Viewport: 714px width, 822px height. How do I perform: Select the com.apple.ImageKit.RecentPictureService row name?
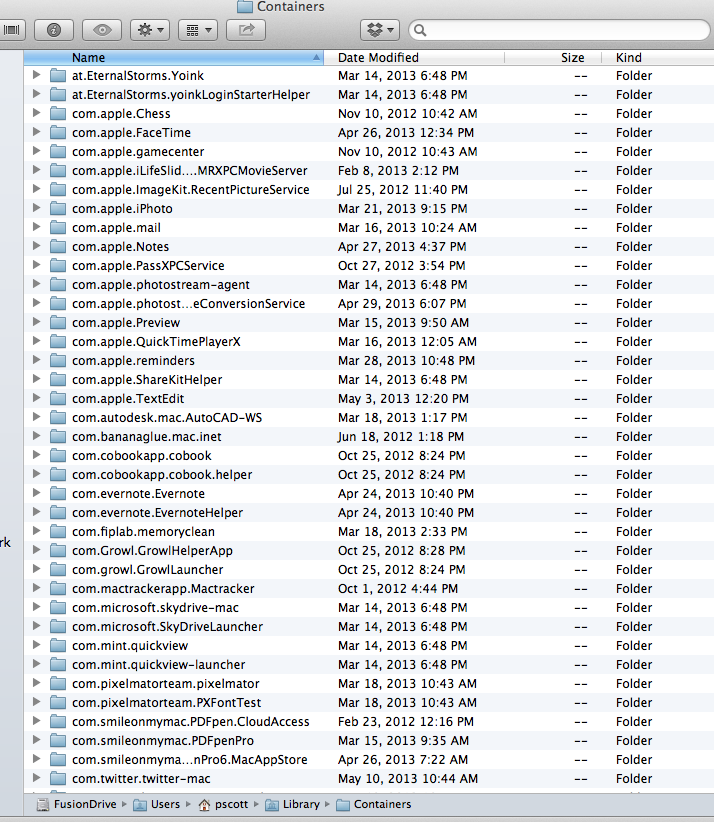[191, 190]
